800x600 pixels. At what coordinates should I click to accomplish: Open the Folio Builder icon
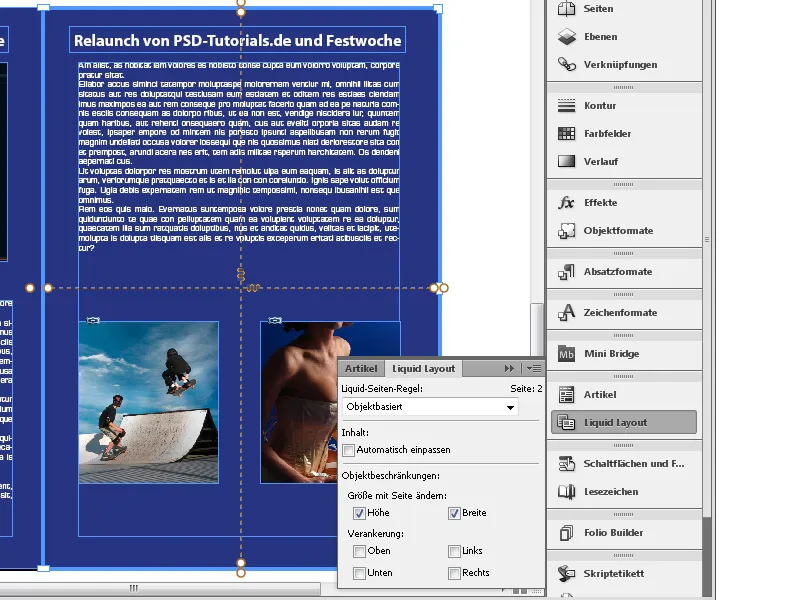[566, 533]
